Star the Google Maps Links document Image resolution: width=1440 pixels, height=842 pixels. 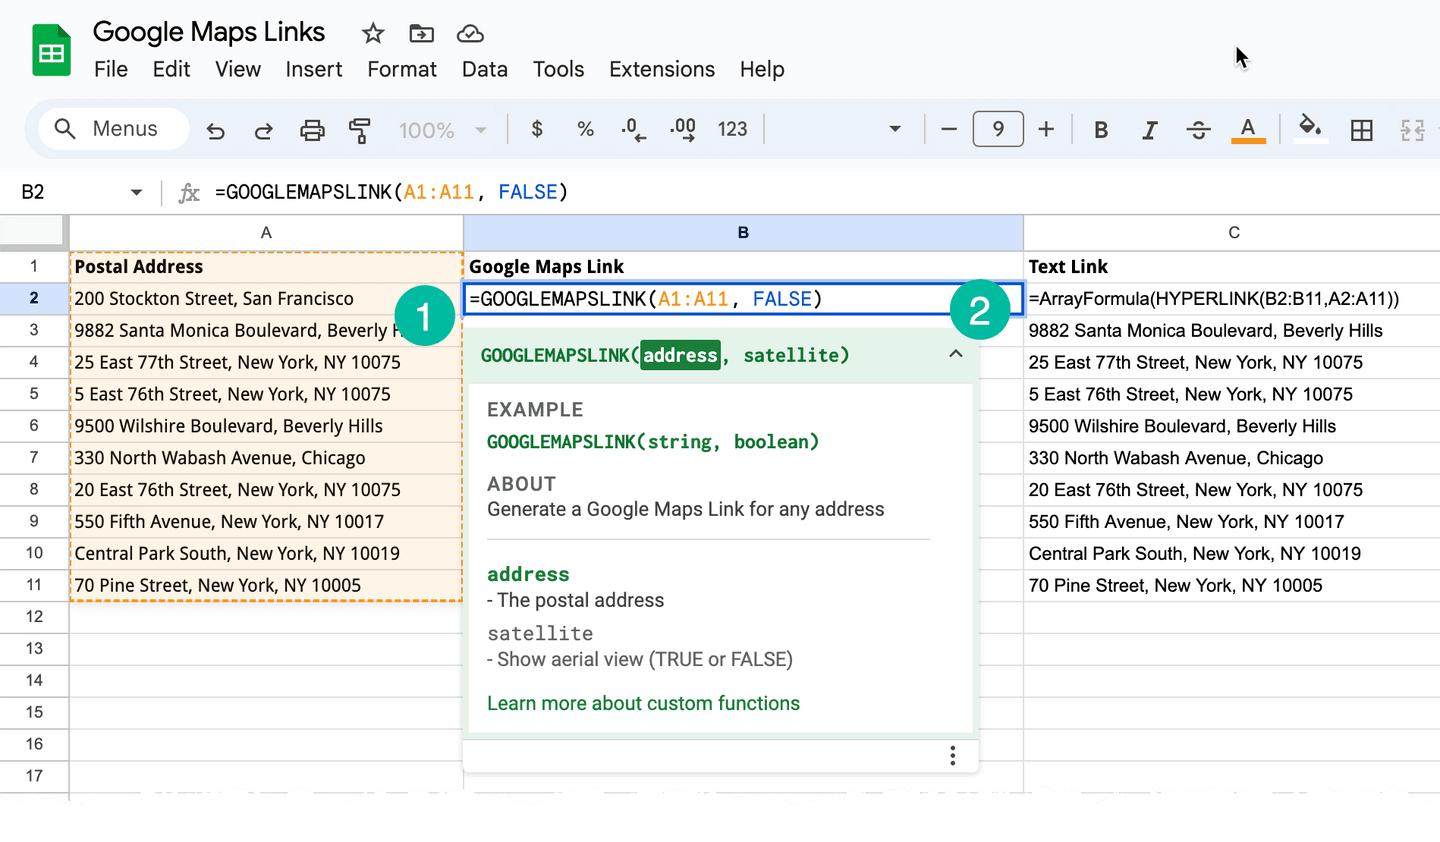373,33
